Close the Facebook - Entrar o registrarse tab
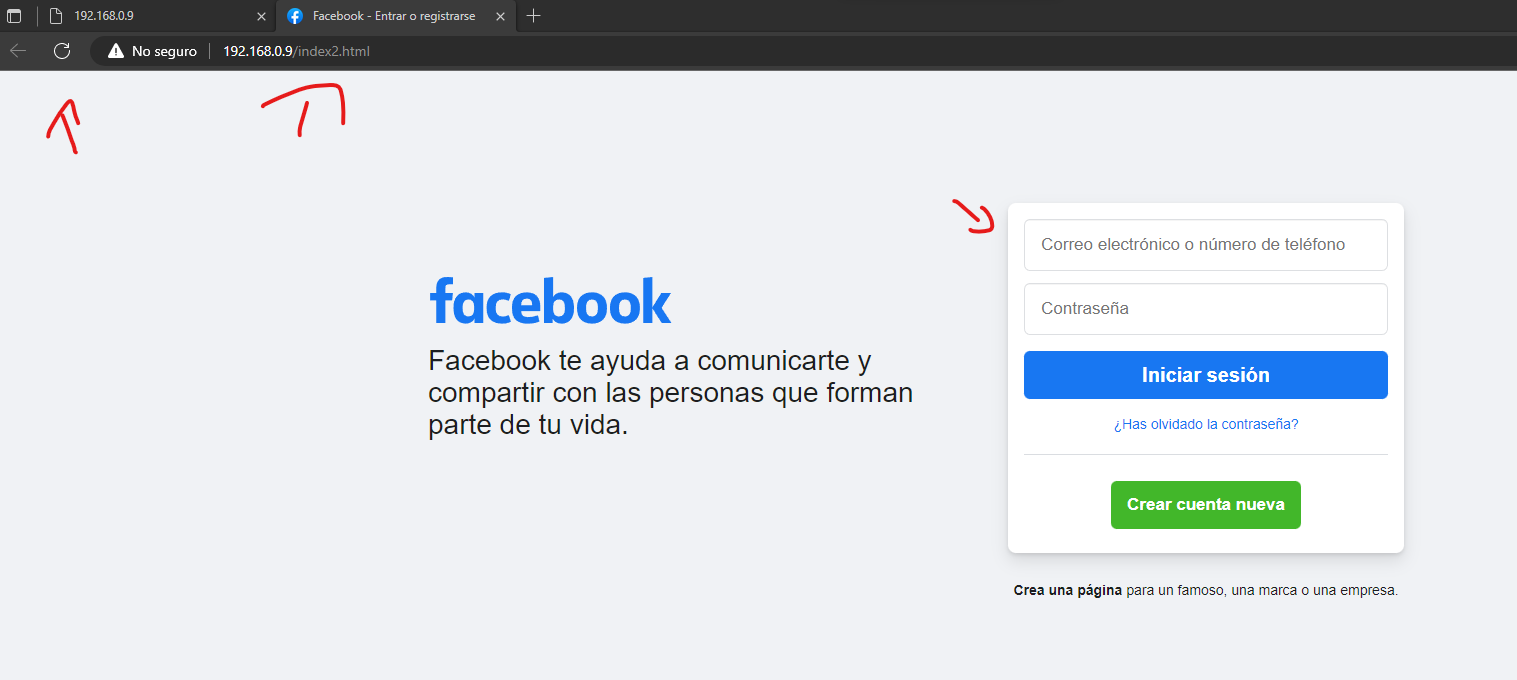This screenshot has height=680, width=1517. pos(500,16)
